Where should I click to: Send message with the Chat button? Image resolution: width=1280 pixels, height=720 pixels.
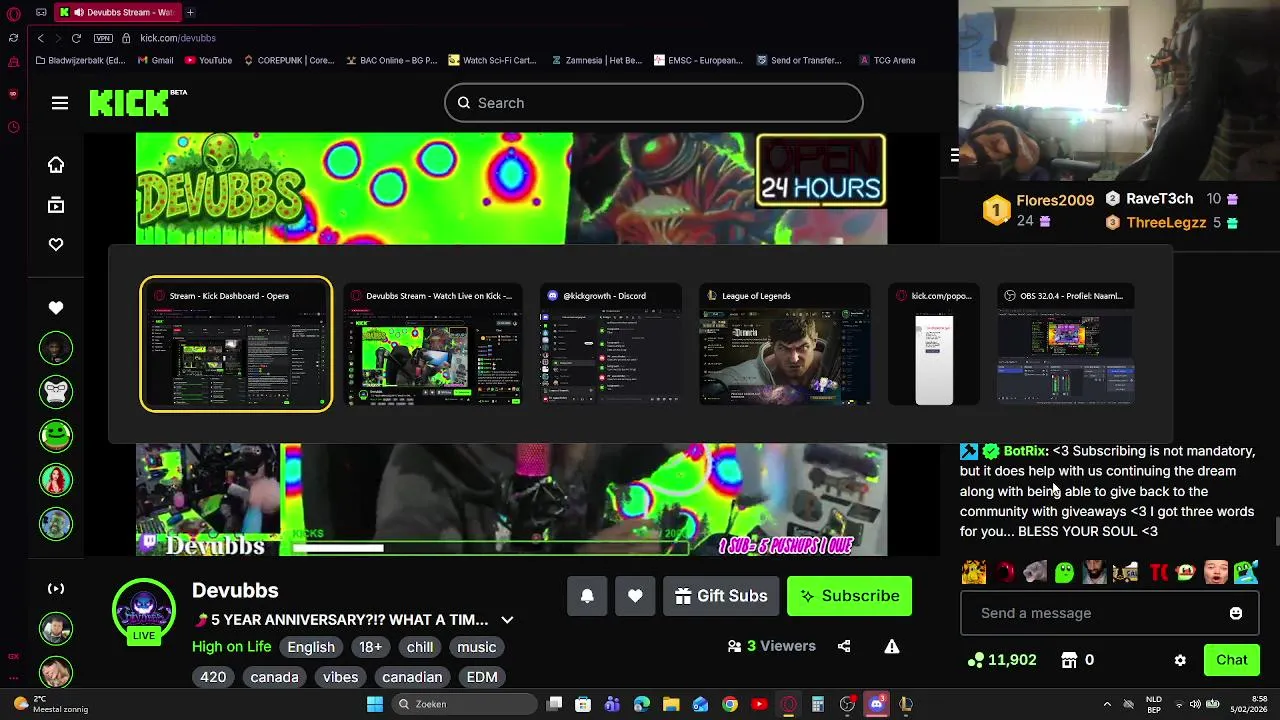tap(1232, 660)
